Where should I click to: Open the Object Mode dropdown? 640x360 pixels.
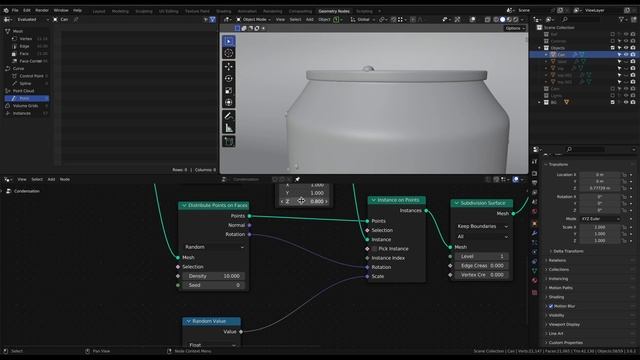[254, 19]
